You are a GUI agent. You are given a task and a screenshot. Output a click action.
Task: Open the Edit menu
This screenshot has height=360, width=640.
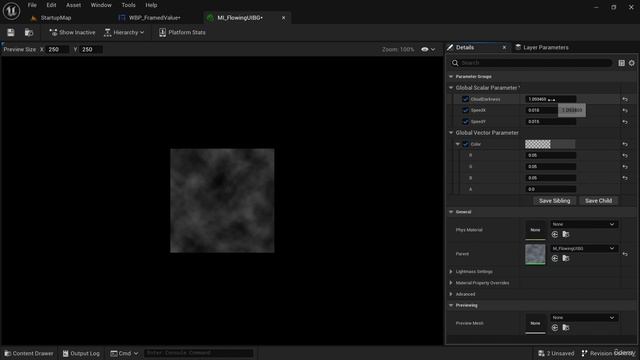click(x=51, y=5)
